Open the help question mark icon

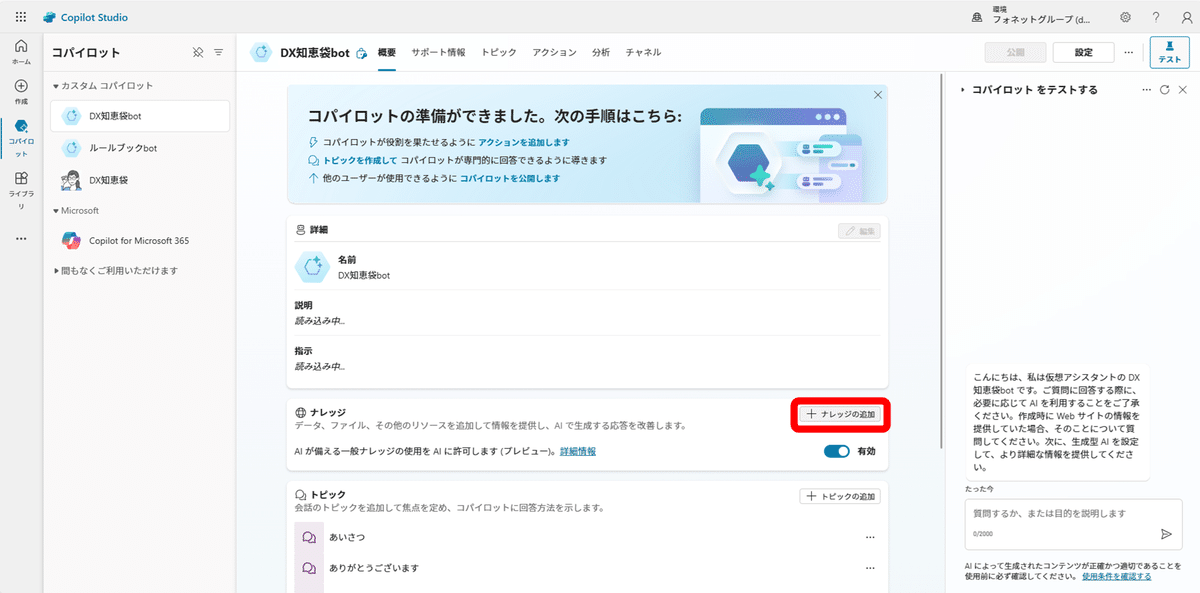[1155, 17]
